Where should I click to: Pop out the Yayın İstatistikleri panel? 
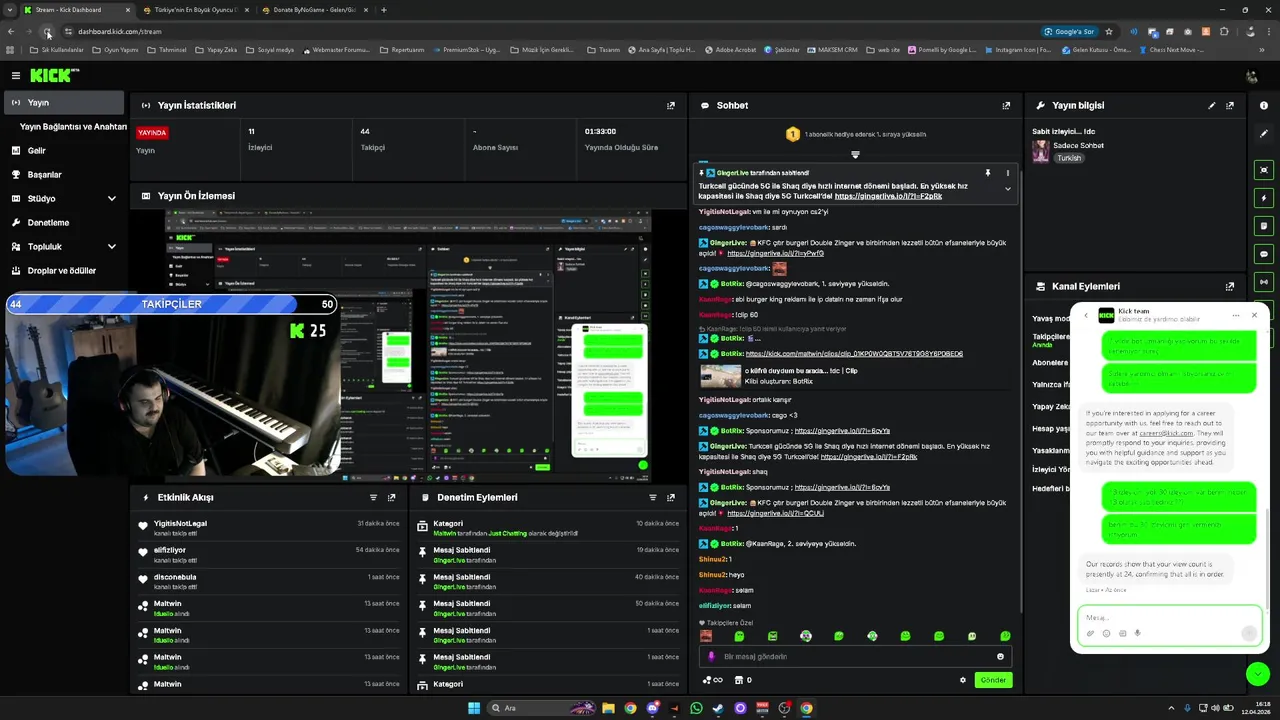(671, 105)
